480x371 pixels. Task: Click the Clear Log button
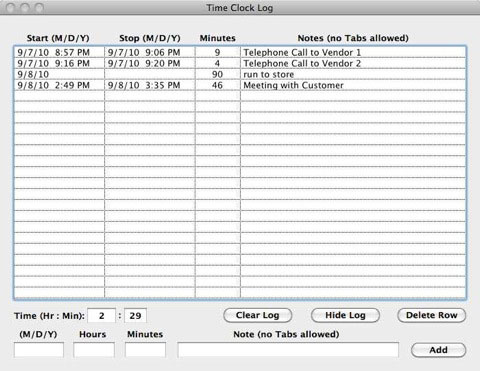(257, 315)
